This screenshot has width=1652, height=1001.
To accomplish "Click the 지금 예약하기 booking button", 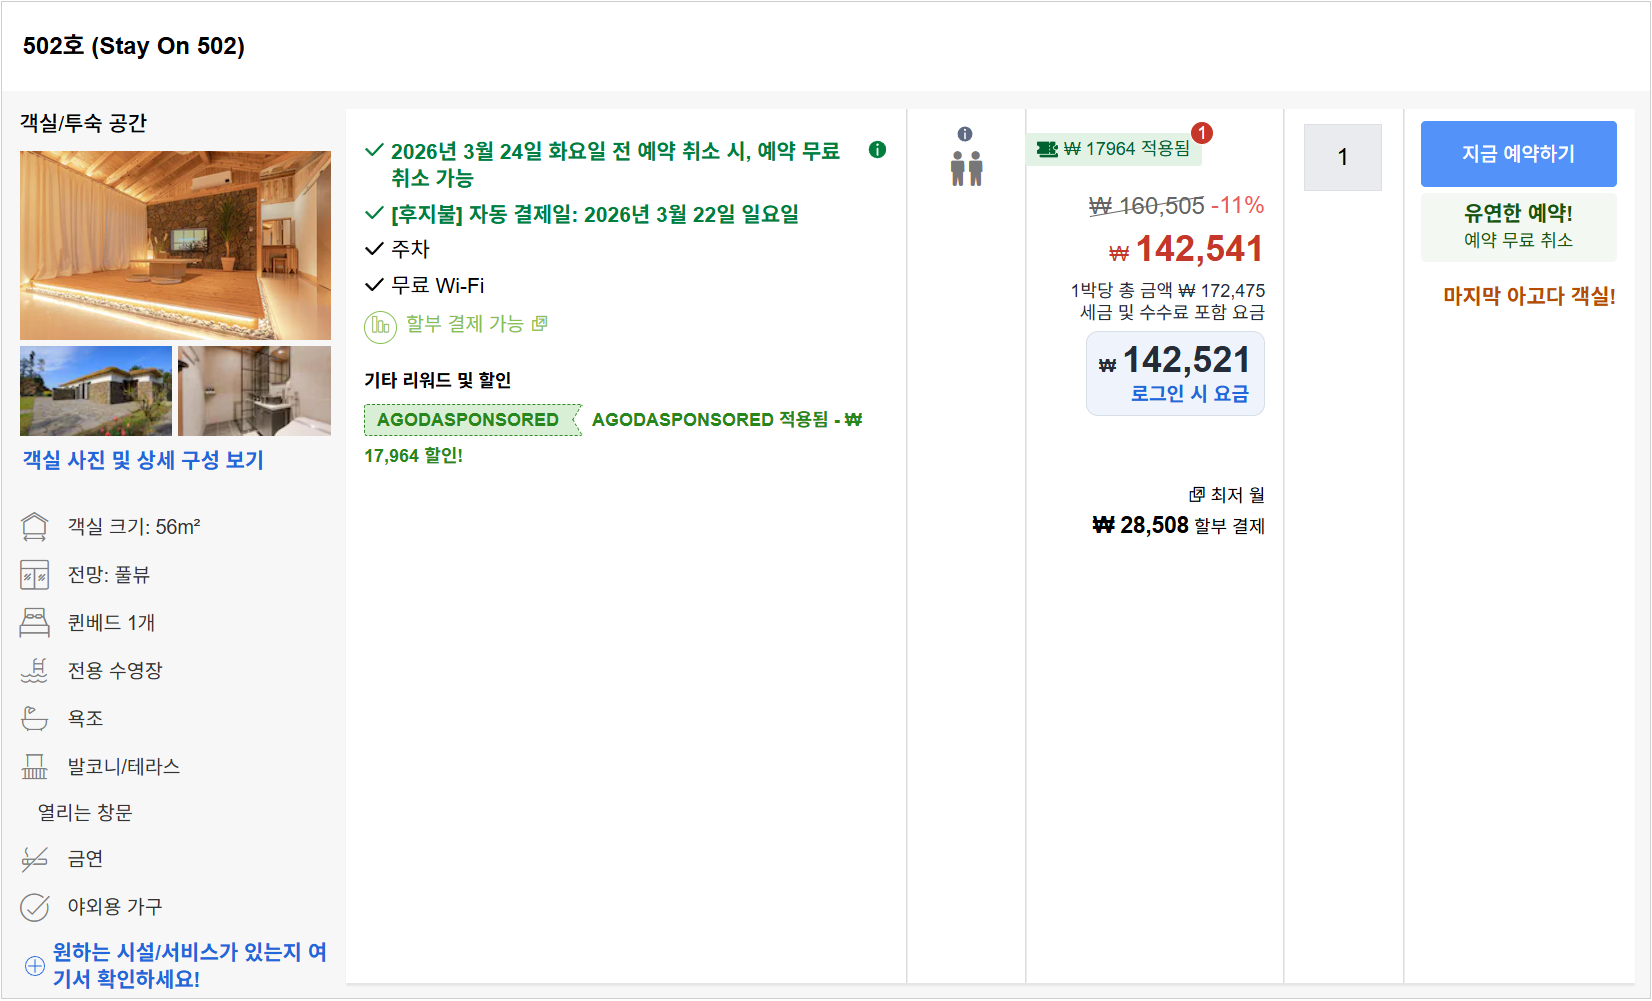I will 1518,154.
